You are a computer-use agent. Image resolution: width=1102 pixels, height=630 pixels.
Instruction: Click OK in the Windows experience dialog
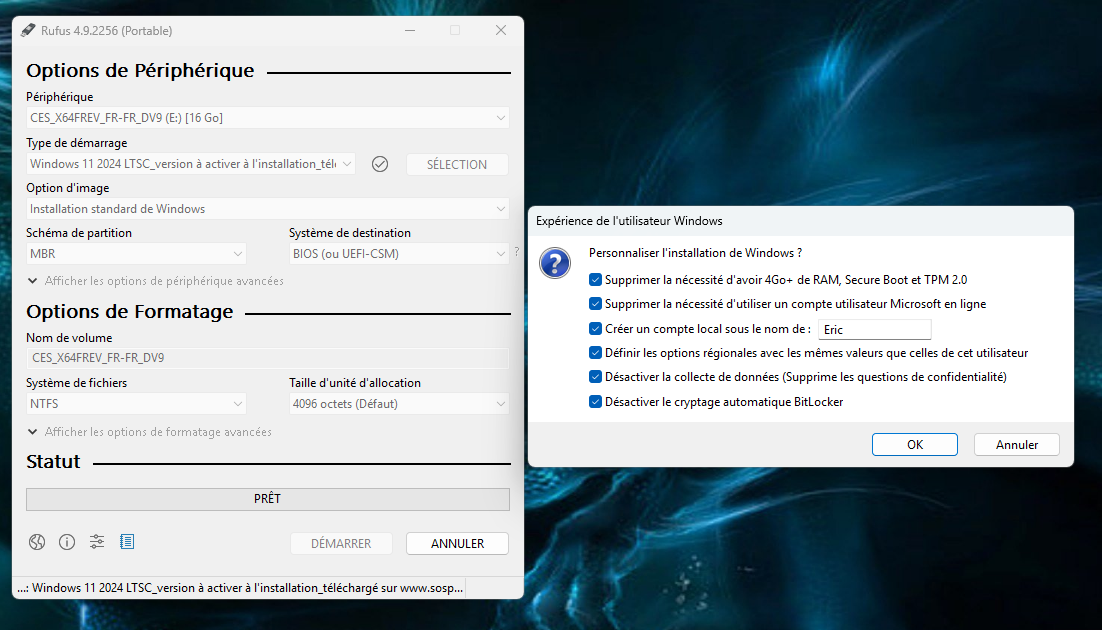point(914,444)
